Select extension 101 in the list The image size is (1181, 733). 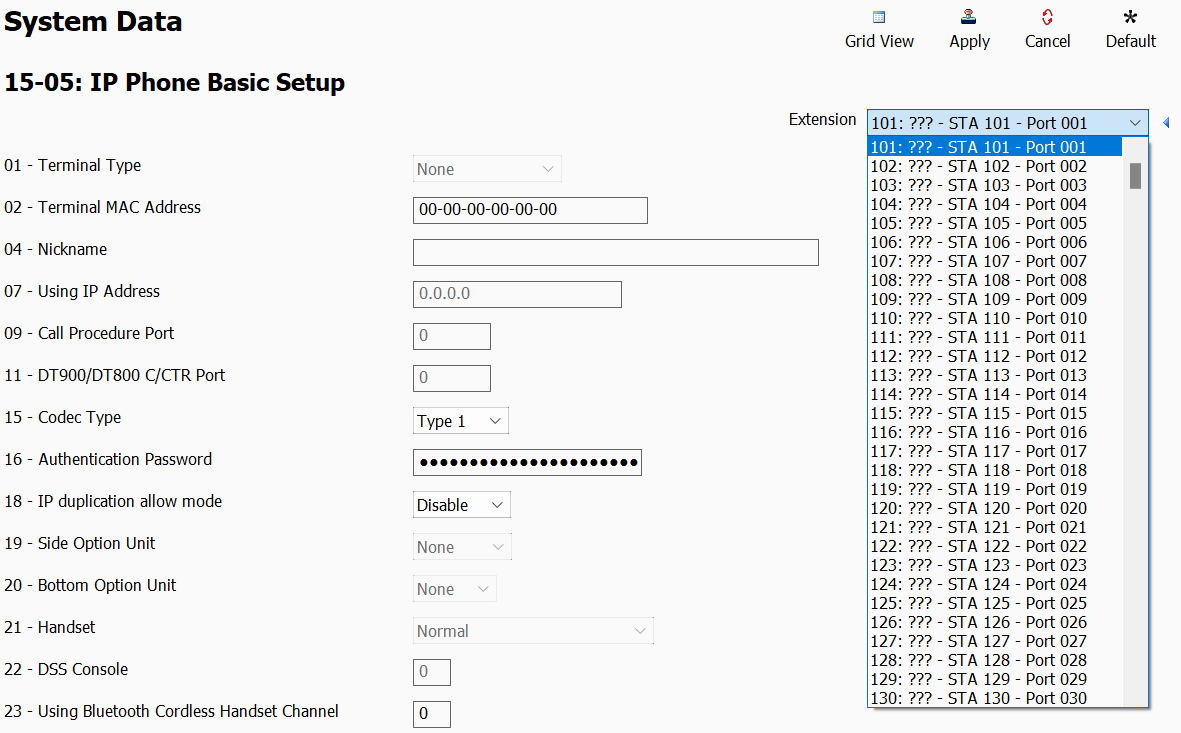(995, 147)
